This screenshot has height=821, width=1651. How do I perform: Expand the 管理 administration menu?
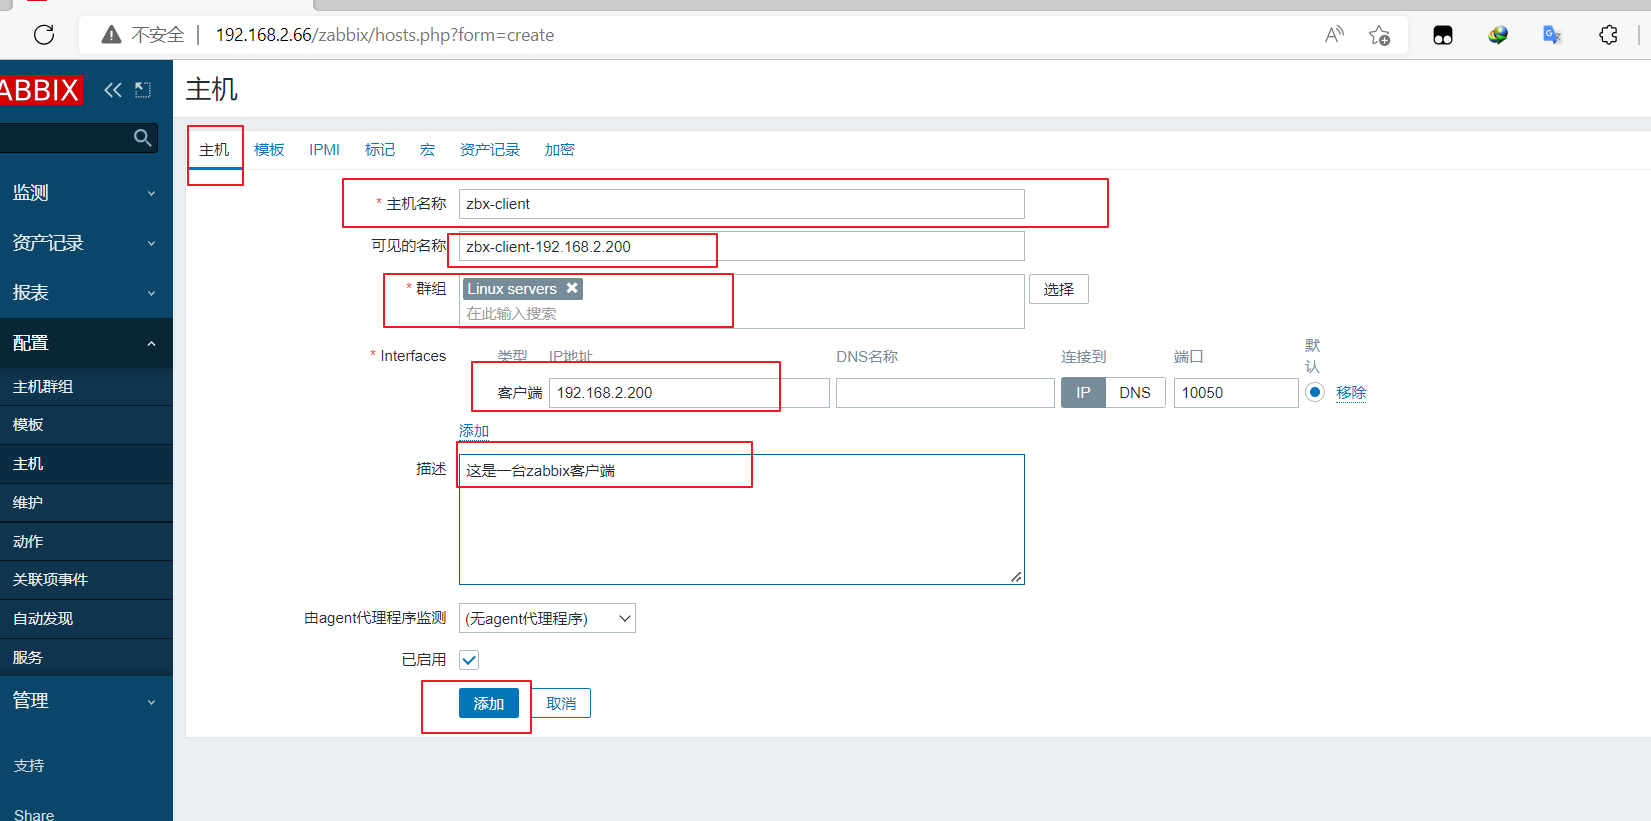tap(86, 701)
